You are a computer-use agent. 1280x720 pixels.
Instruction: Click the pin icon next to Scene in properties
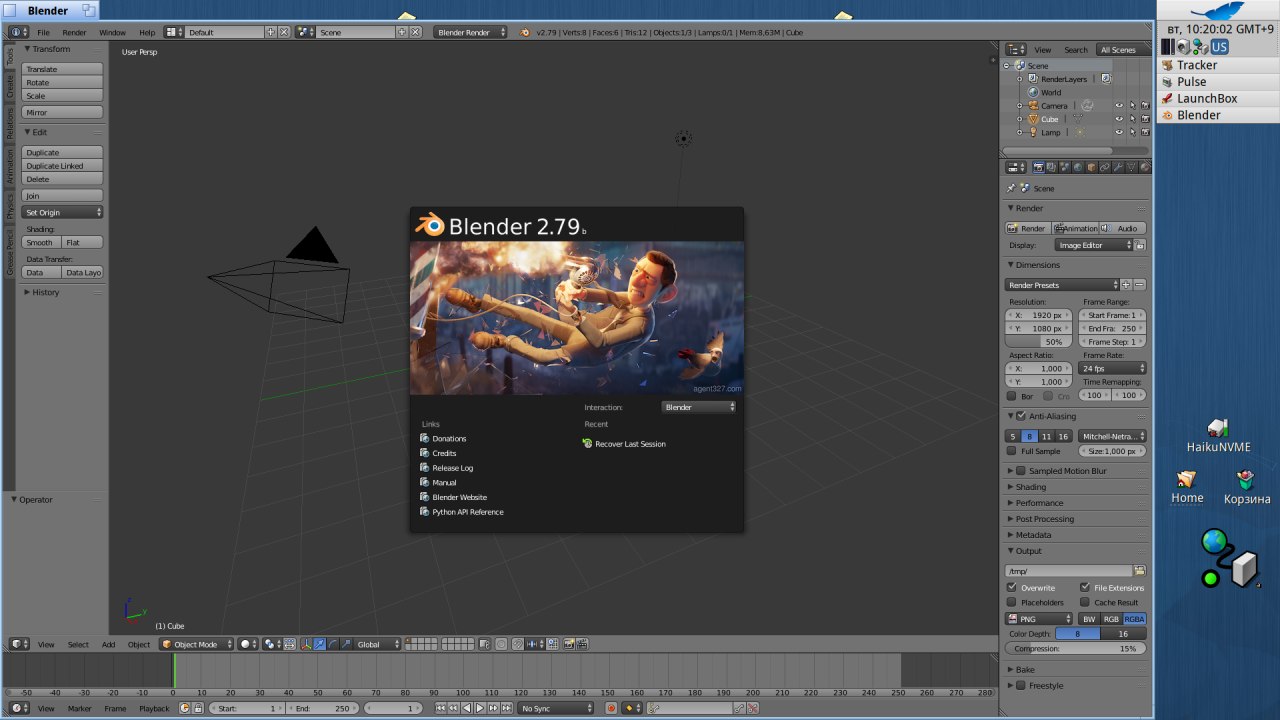(1011, 188)
